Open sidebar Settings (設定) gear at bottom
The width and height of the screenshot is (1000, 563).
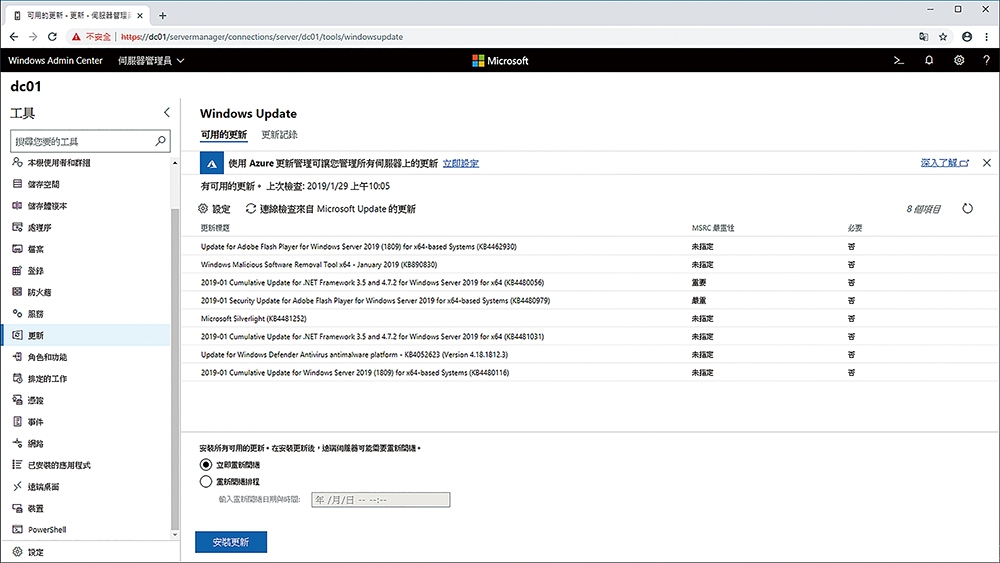(17, 552)
